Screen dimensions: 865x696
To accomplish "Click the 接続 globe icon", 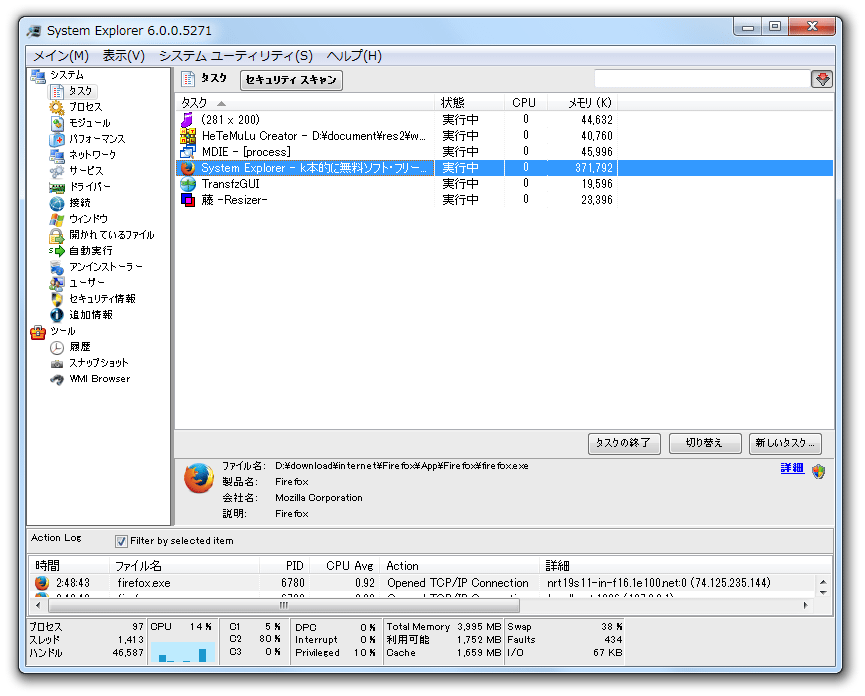I will click(x=57, y=204).
